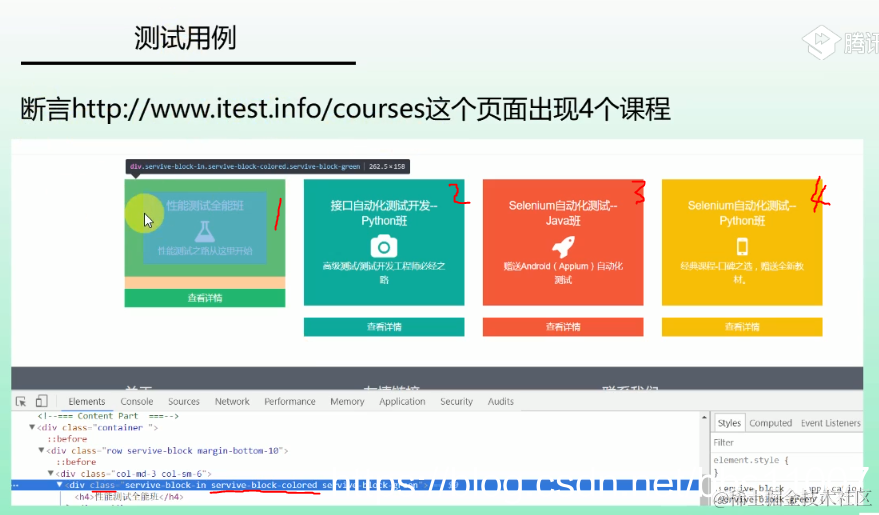The image size is (879, 515).
Task: Open the Performance tab
Action: click(x=290, y=401)
